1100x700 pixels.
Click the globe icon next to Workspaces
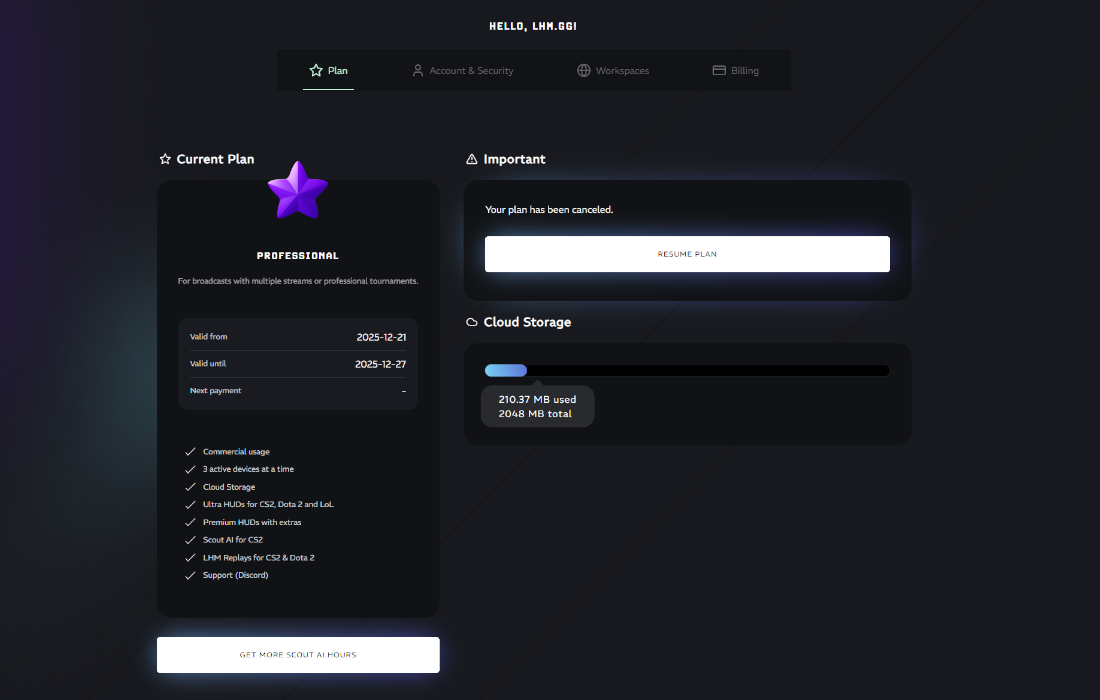click(x=582, y=70)
